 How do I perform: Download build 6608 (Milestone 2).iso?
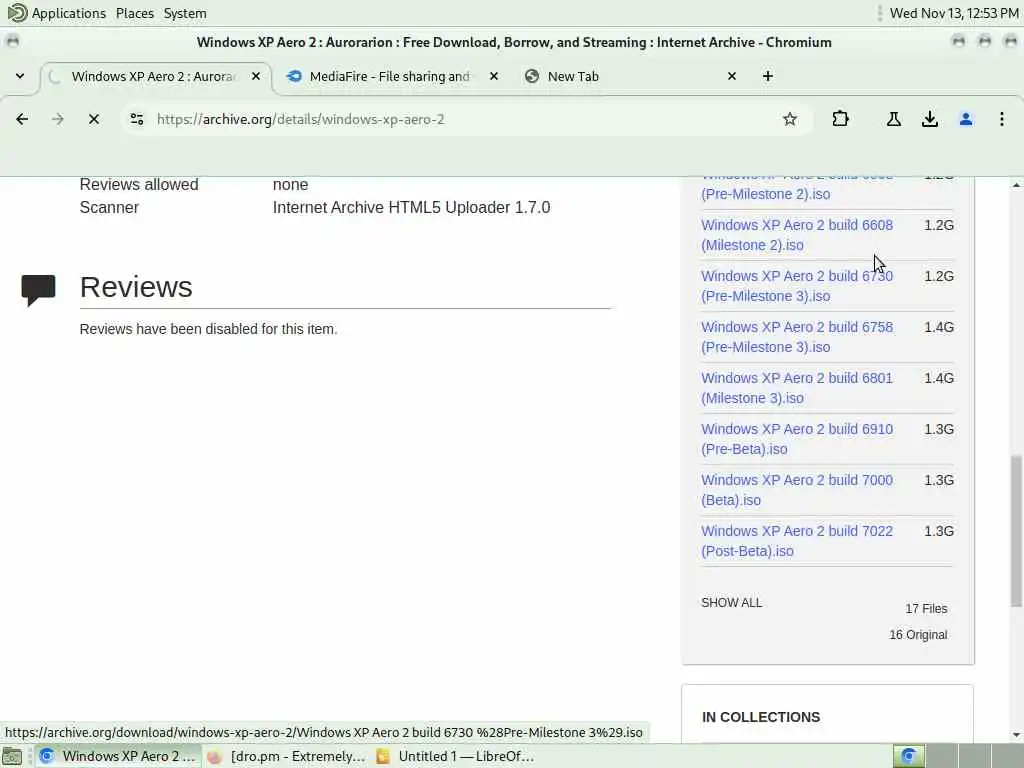797,234
